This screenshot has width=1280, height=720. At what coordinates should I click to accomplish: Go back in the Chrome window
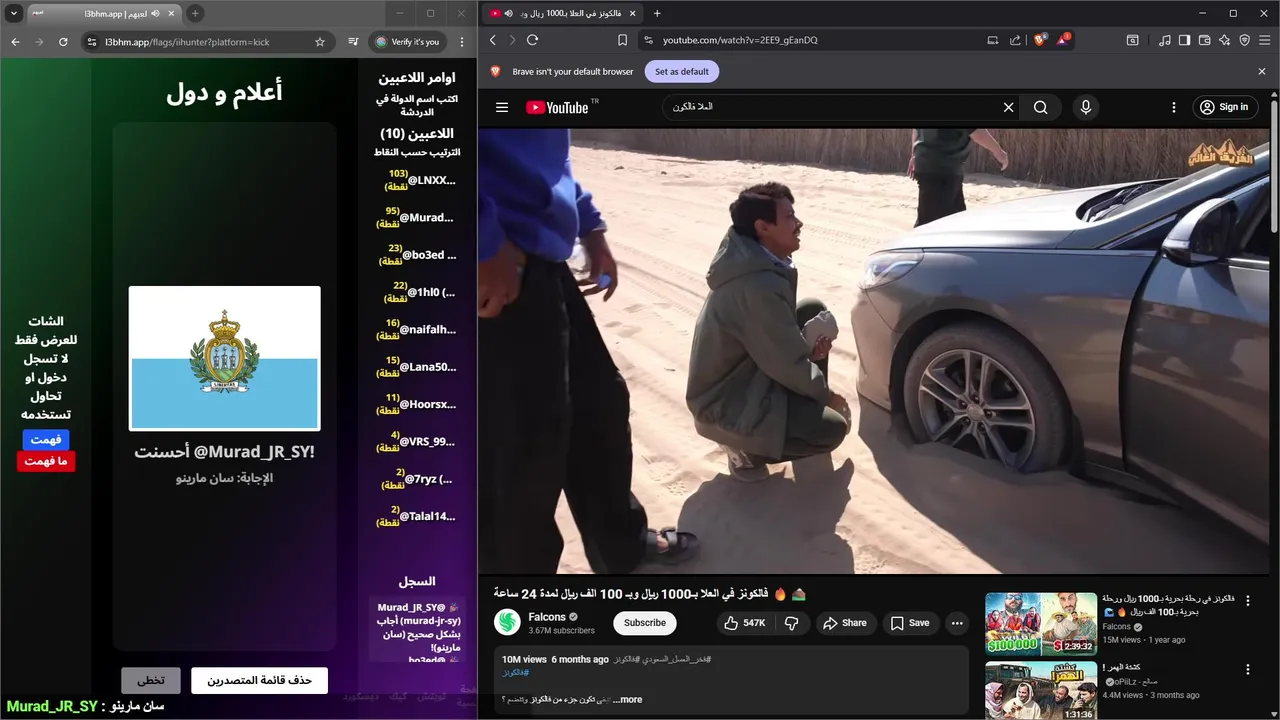click(x=15, y=42)
